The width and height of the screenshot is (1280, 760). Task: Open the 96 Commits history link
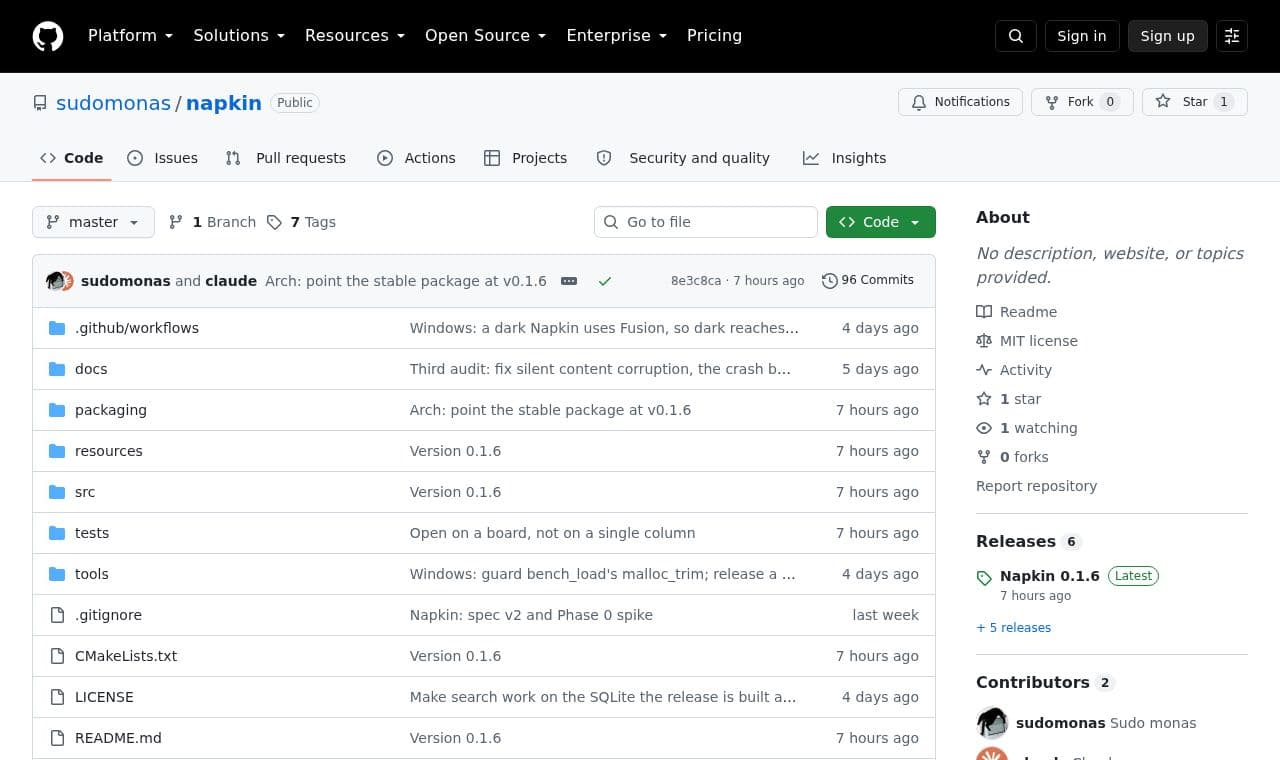click(867, 280)
